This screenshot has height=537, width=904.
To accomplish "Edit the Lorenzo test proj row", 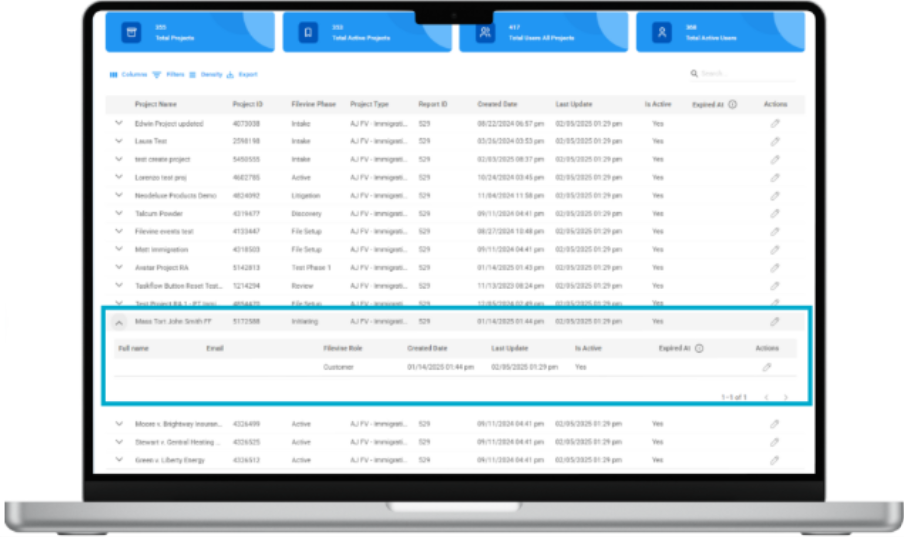I will click(775, 178).
